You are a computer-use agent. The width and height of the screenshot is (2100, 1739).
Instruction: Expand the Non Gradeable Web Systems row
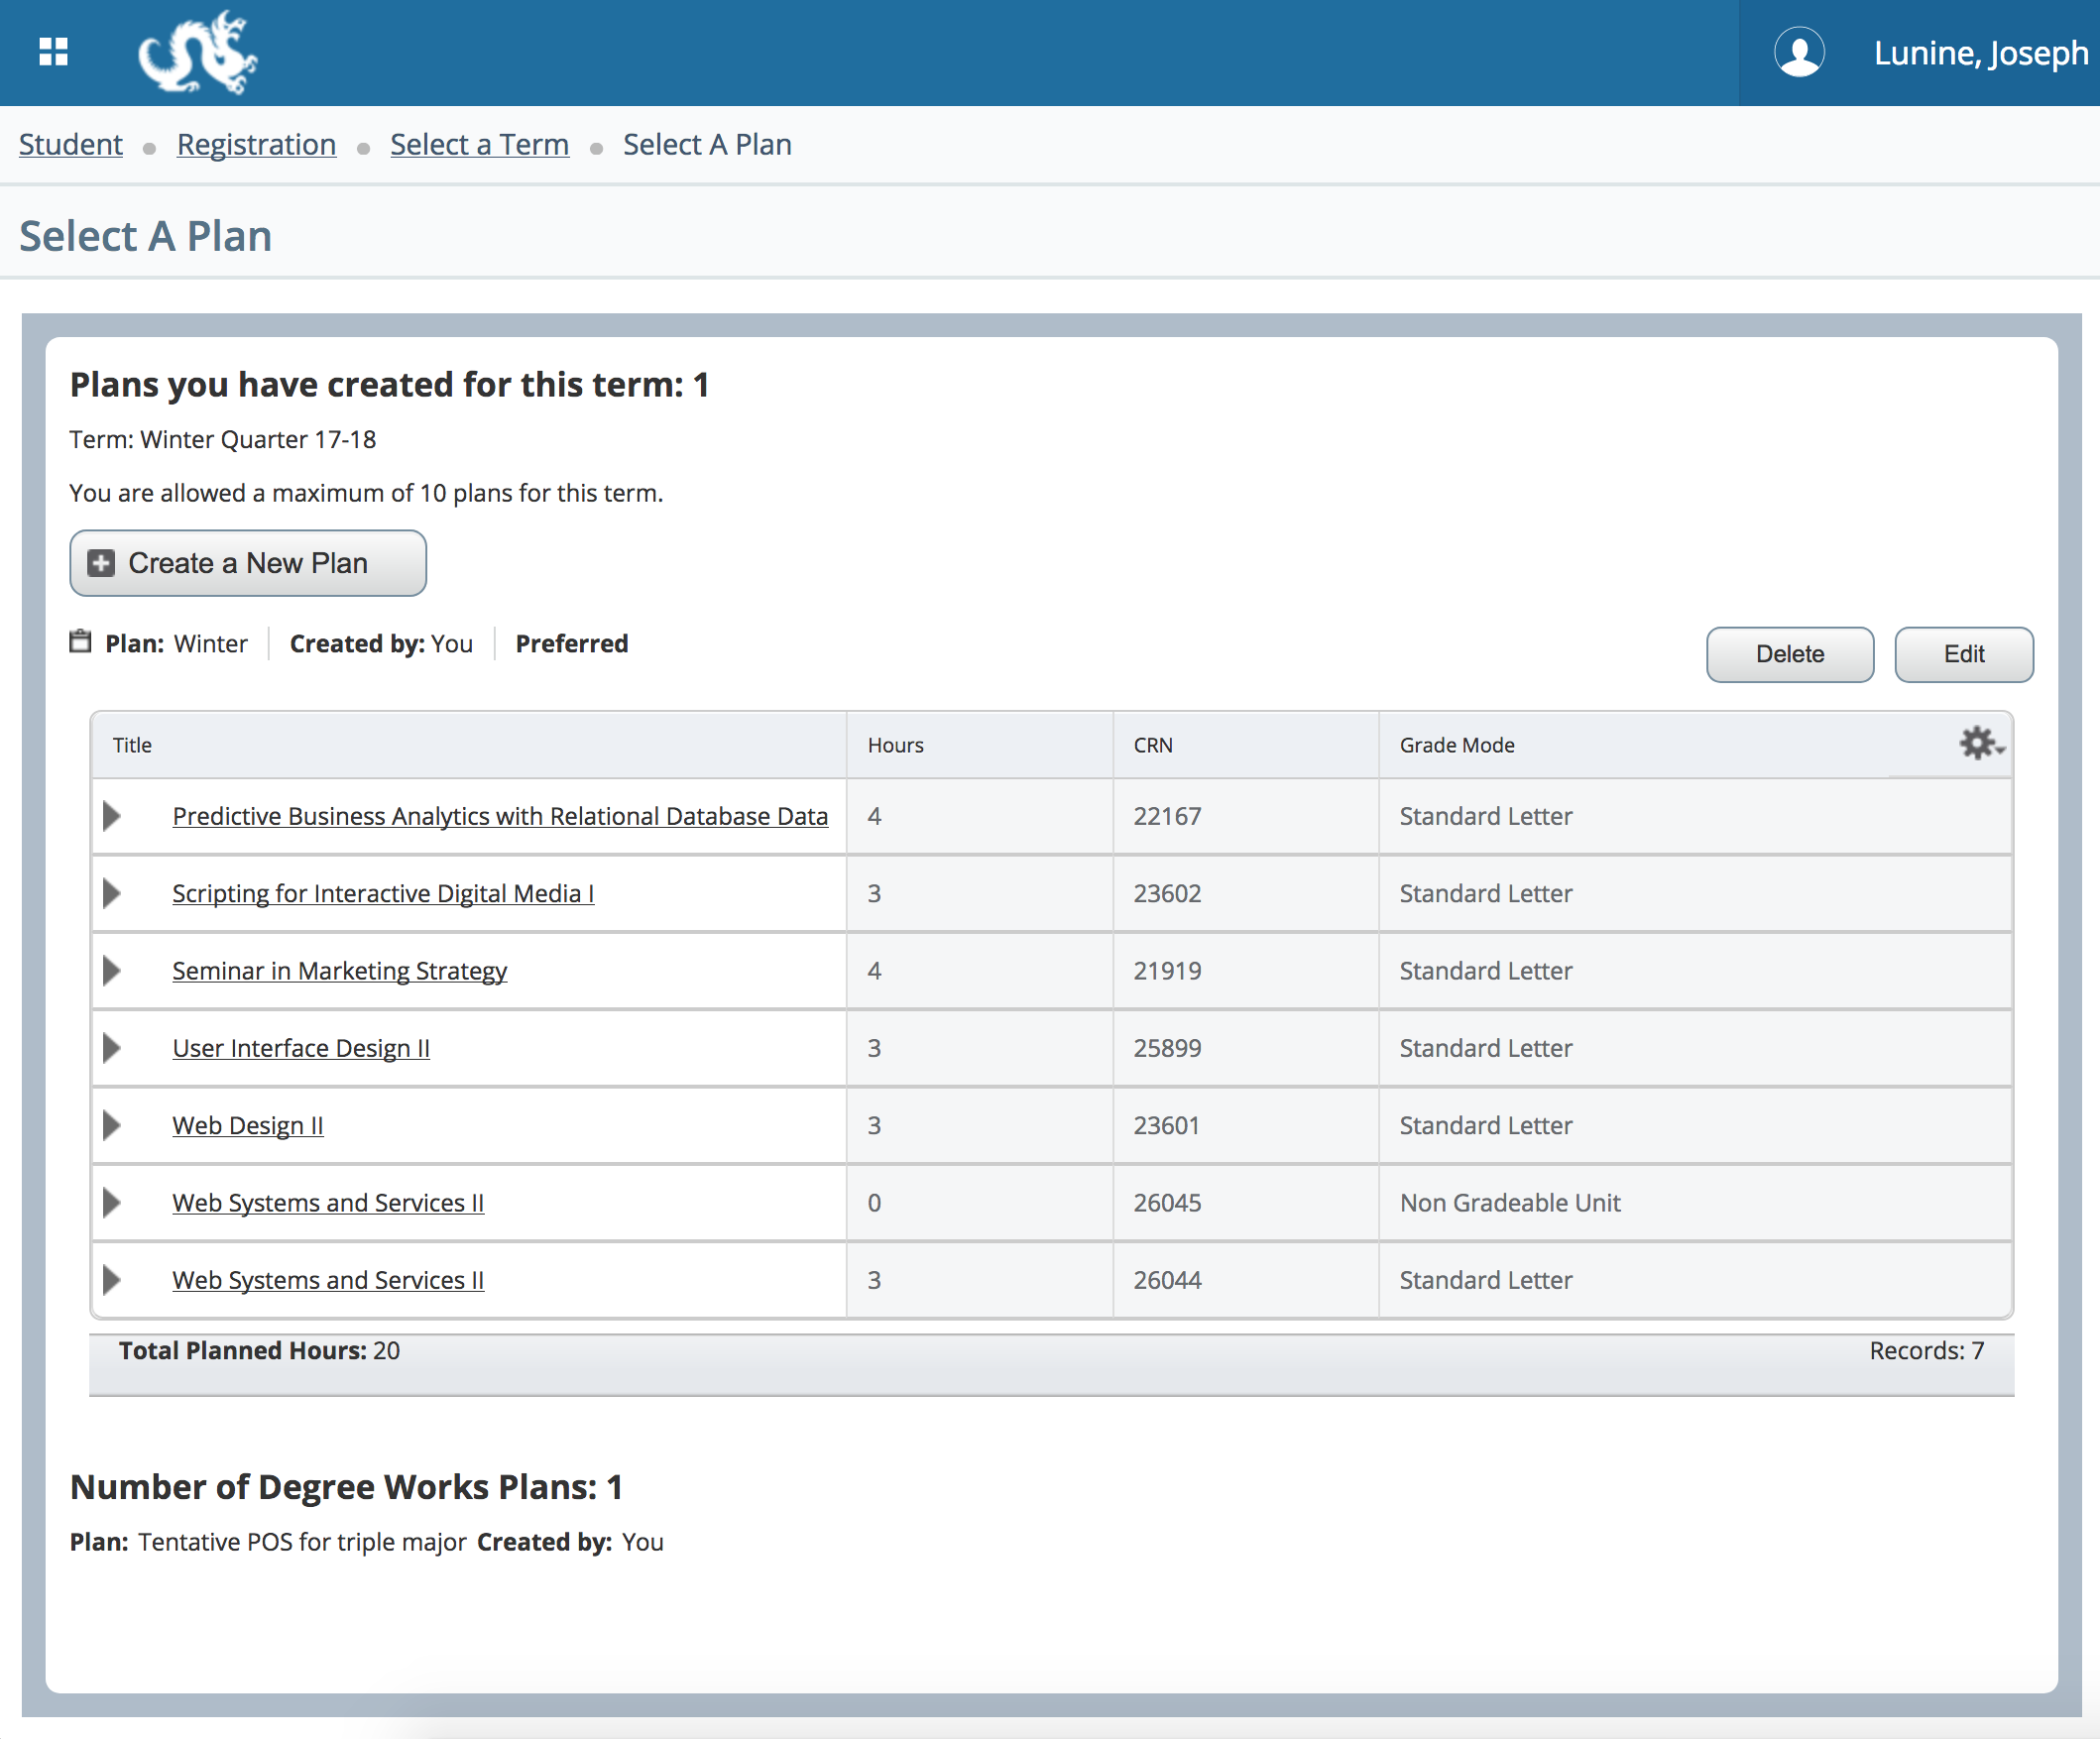pos(112,1202)
